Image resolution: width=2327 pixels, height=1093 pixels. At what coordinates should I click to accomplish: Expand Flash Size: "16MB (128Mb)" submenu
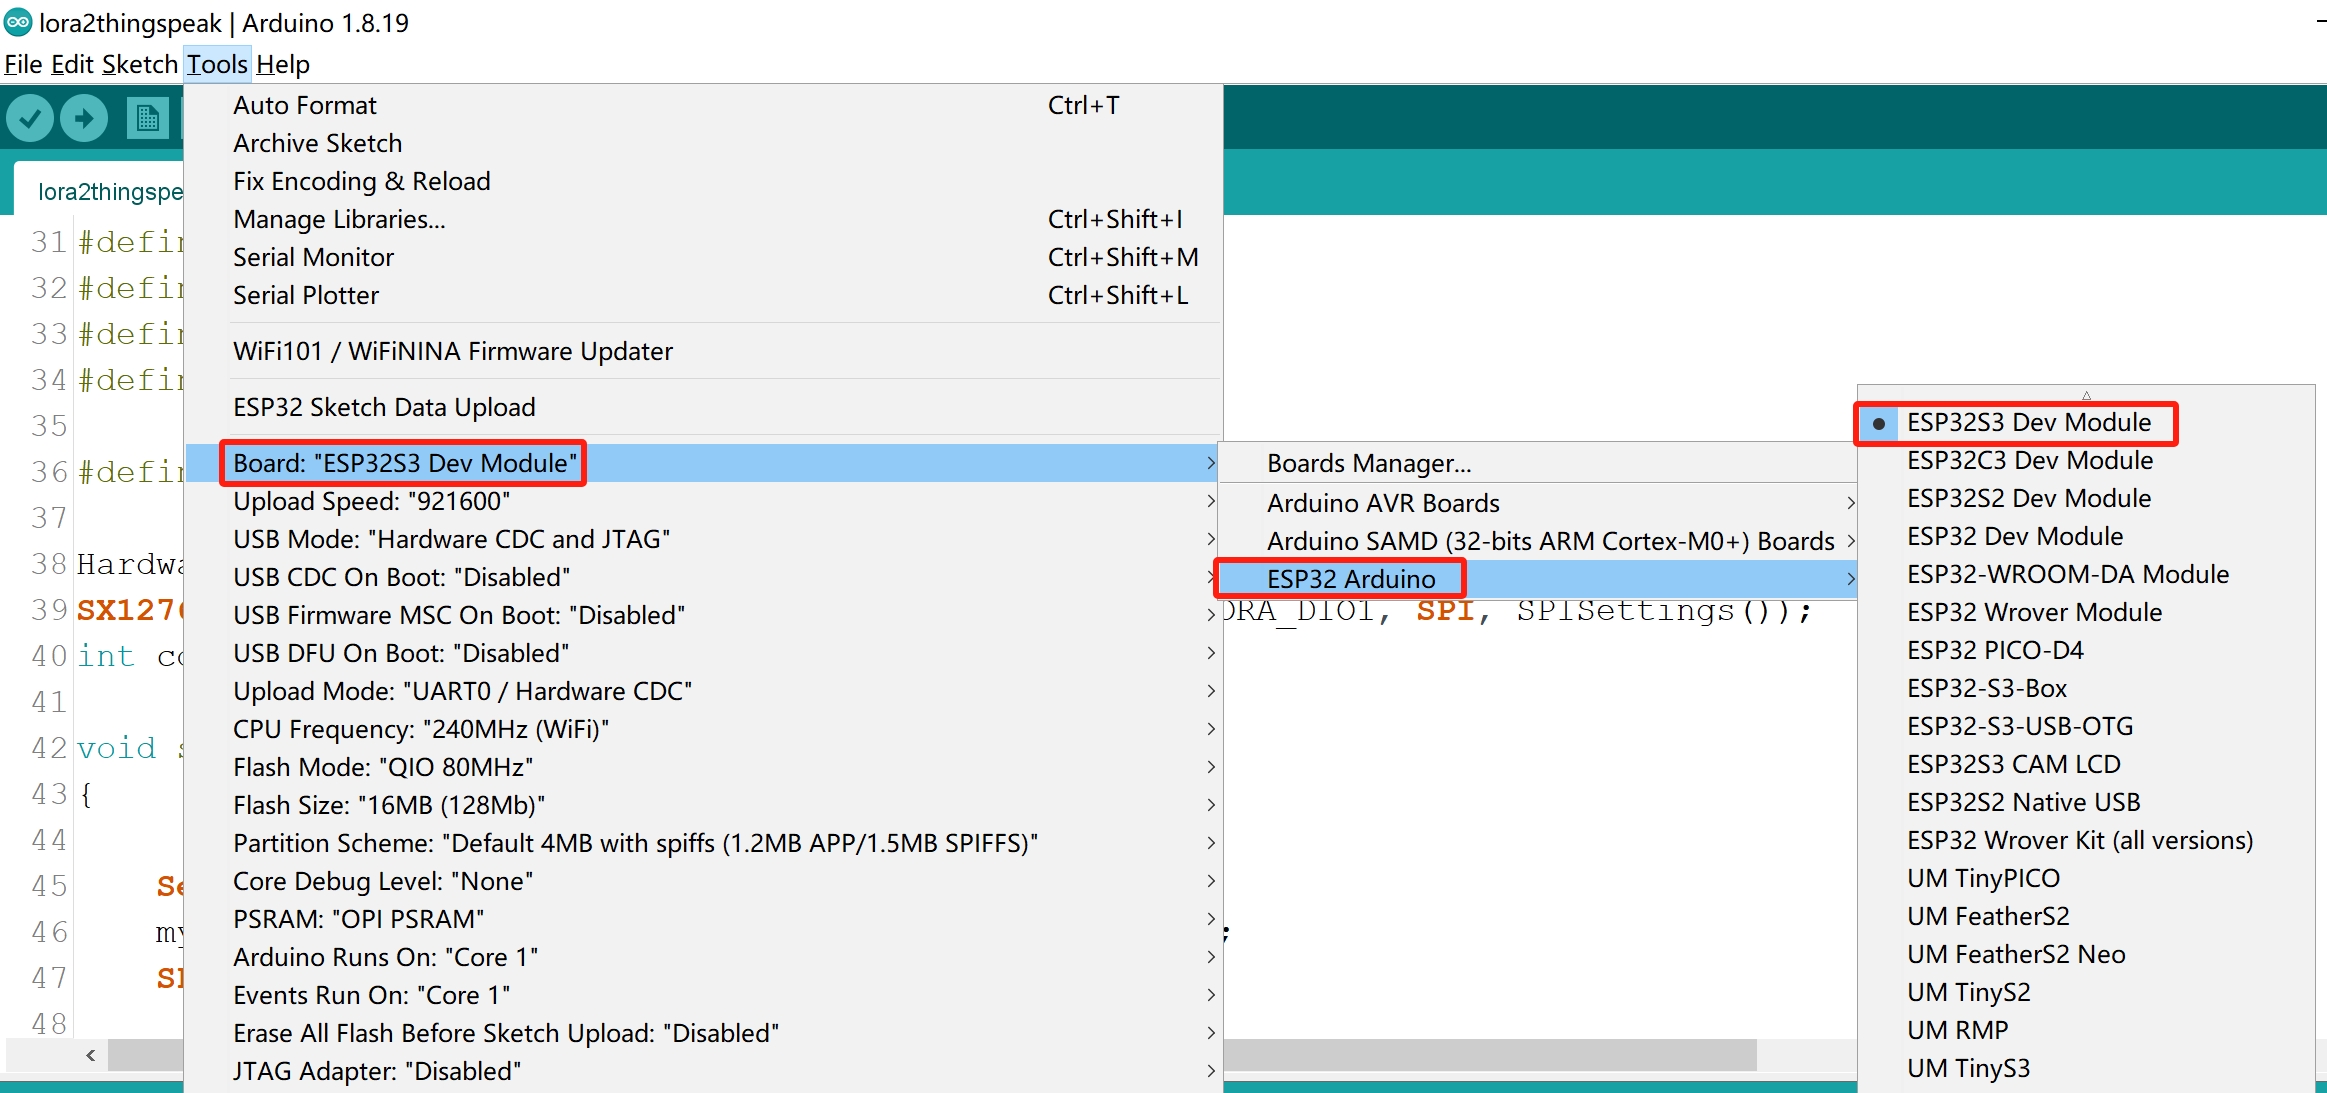click(704, 805)
